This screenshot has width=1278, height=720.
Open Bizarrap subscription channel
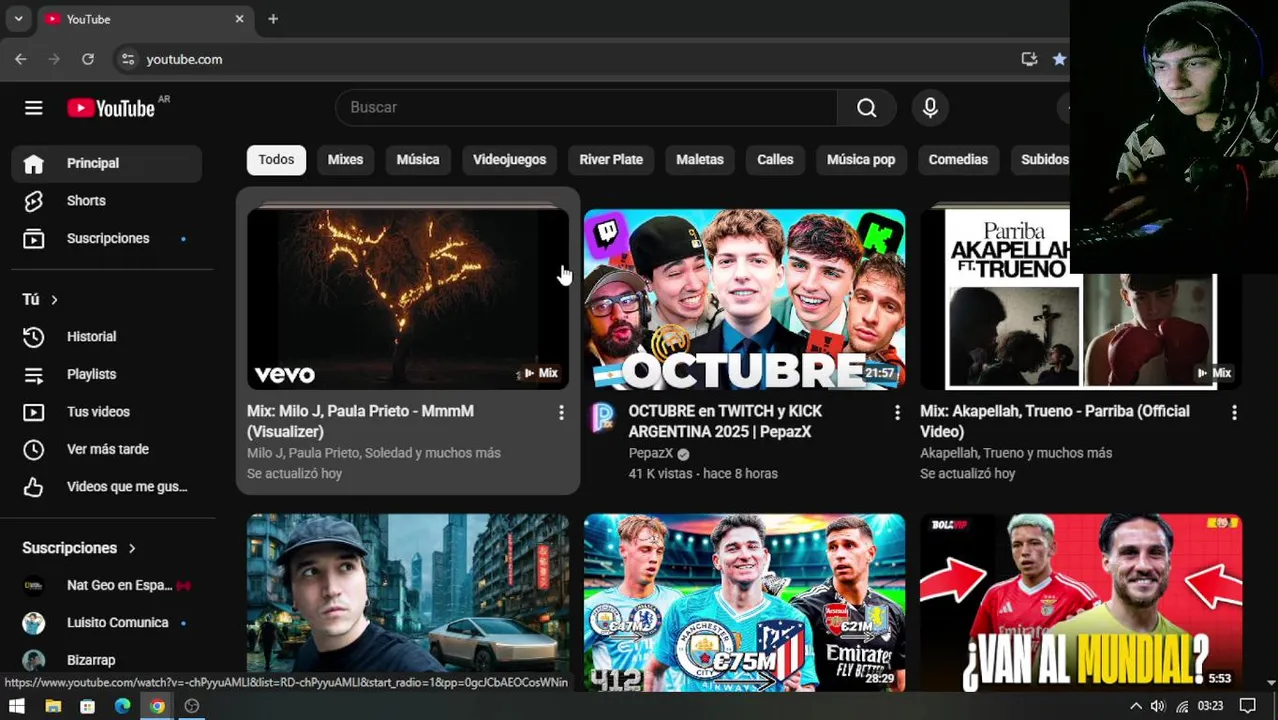coord(107,660)
